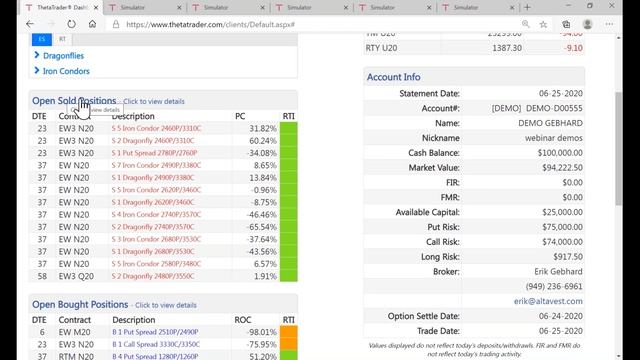The image size is (640, 360).
Task: Expand the Iron Condors section
Action: point(62,71)
